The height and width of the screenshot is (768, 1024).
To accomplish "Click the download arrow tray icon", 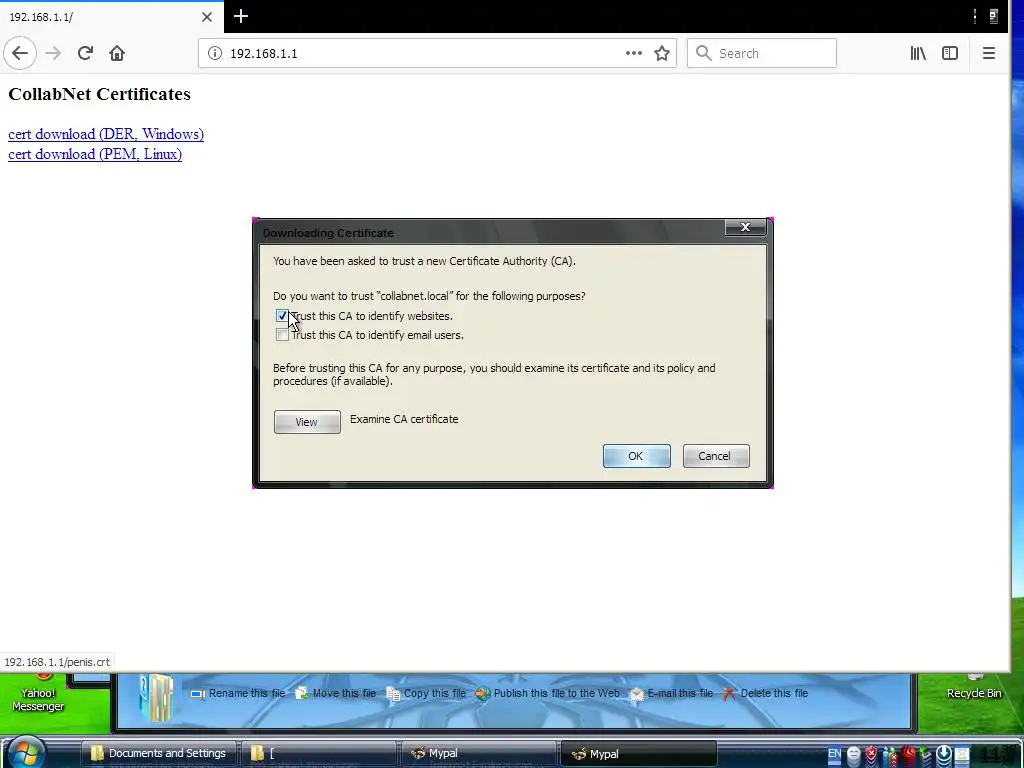I will (x=943, y=754).
